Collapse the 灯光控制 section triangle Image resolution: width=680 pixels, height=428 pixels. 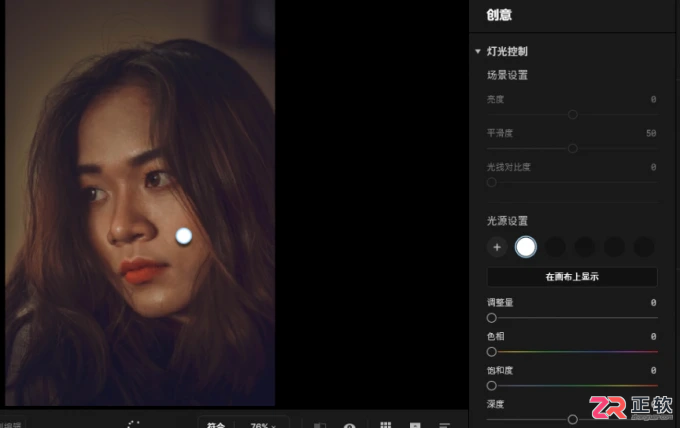click(x=478, y=51)
